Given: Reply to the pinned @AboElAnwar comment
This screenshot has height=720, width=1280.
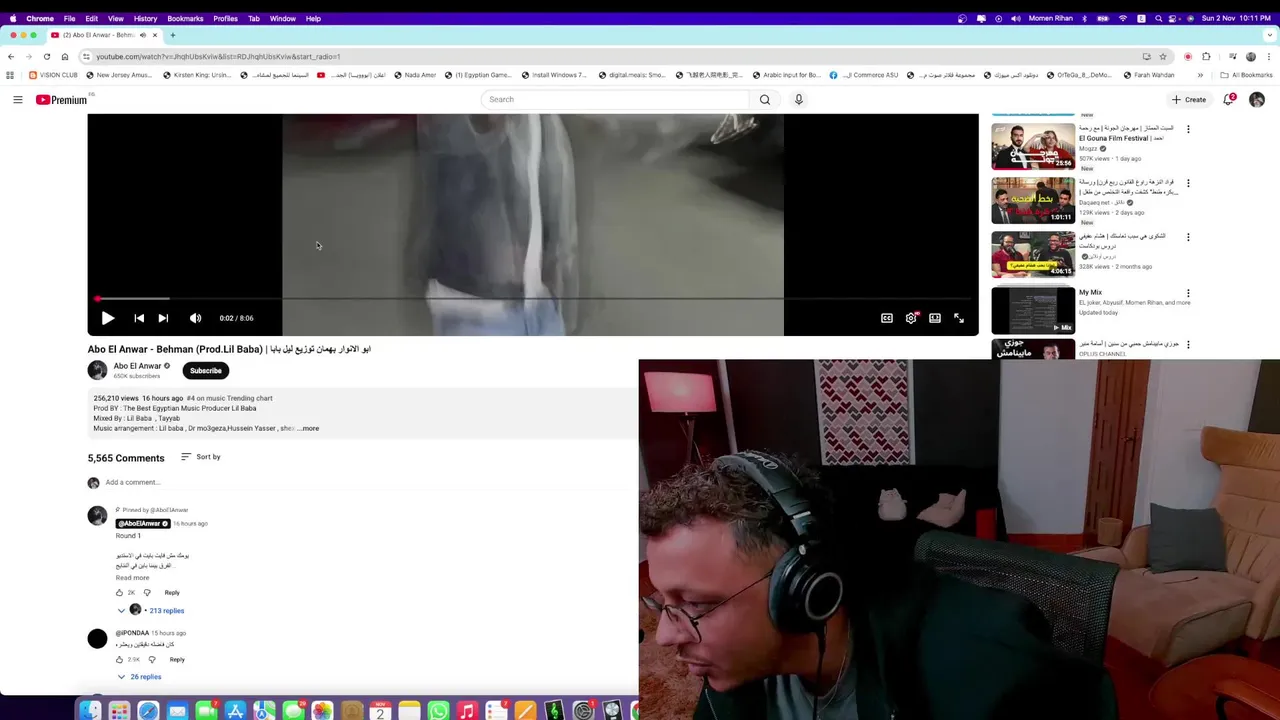Looking at the screenshot, I should click(172, 592).
